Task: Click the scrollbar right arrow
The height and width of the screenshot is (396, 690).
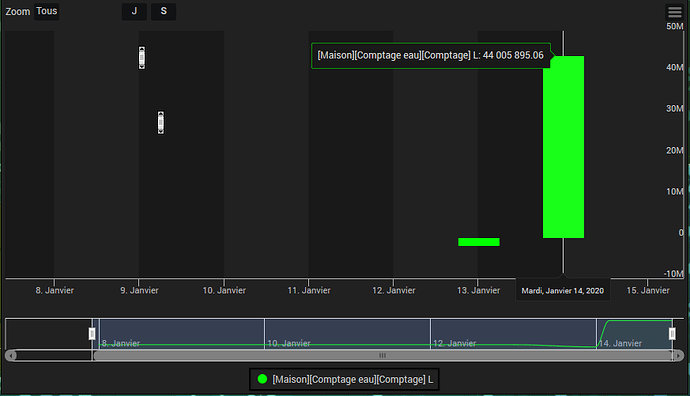Action: [x=678, y=355]
